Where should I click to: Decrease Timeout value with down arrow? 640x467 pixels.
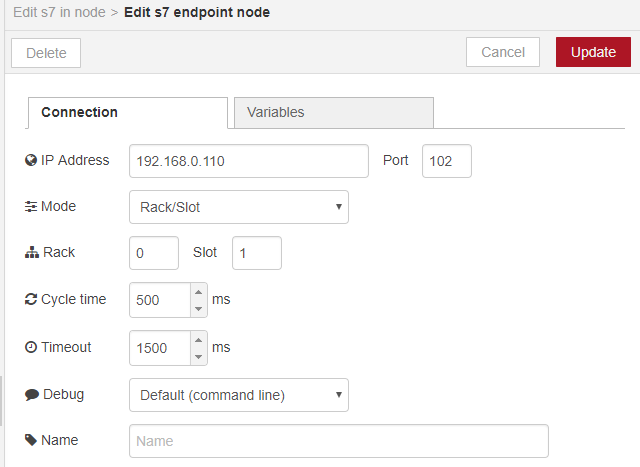click(x=198, y=356)
